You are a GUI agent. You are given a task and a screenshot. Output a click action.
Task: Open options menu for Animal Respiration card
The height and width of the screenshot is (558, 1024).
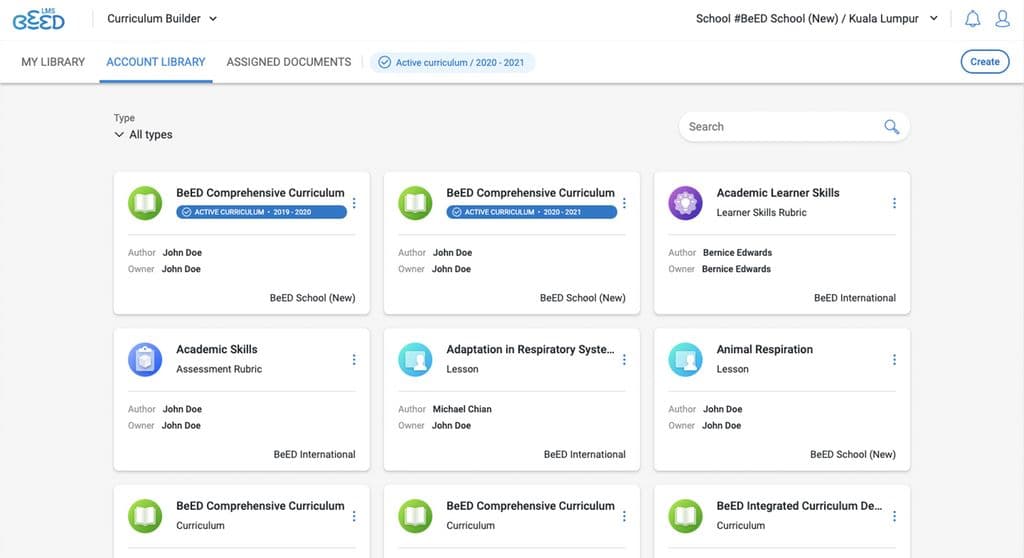point(894,360)
